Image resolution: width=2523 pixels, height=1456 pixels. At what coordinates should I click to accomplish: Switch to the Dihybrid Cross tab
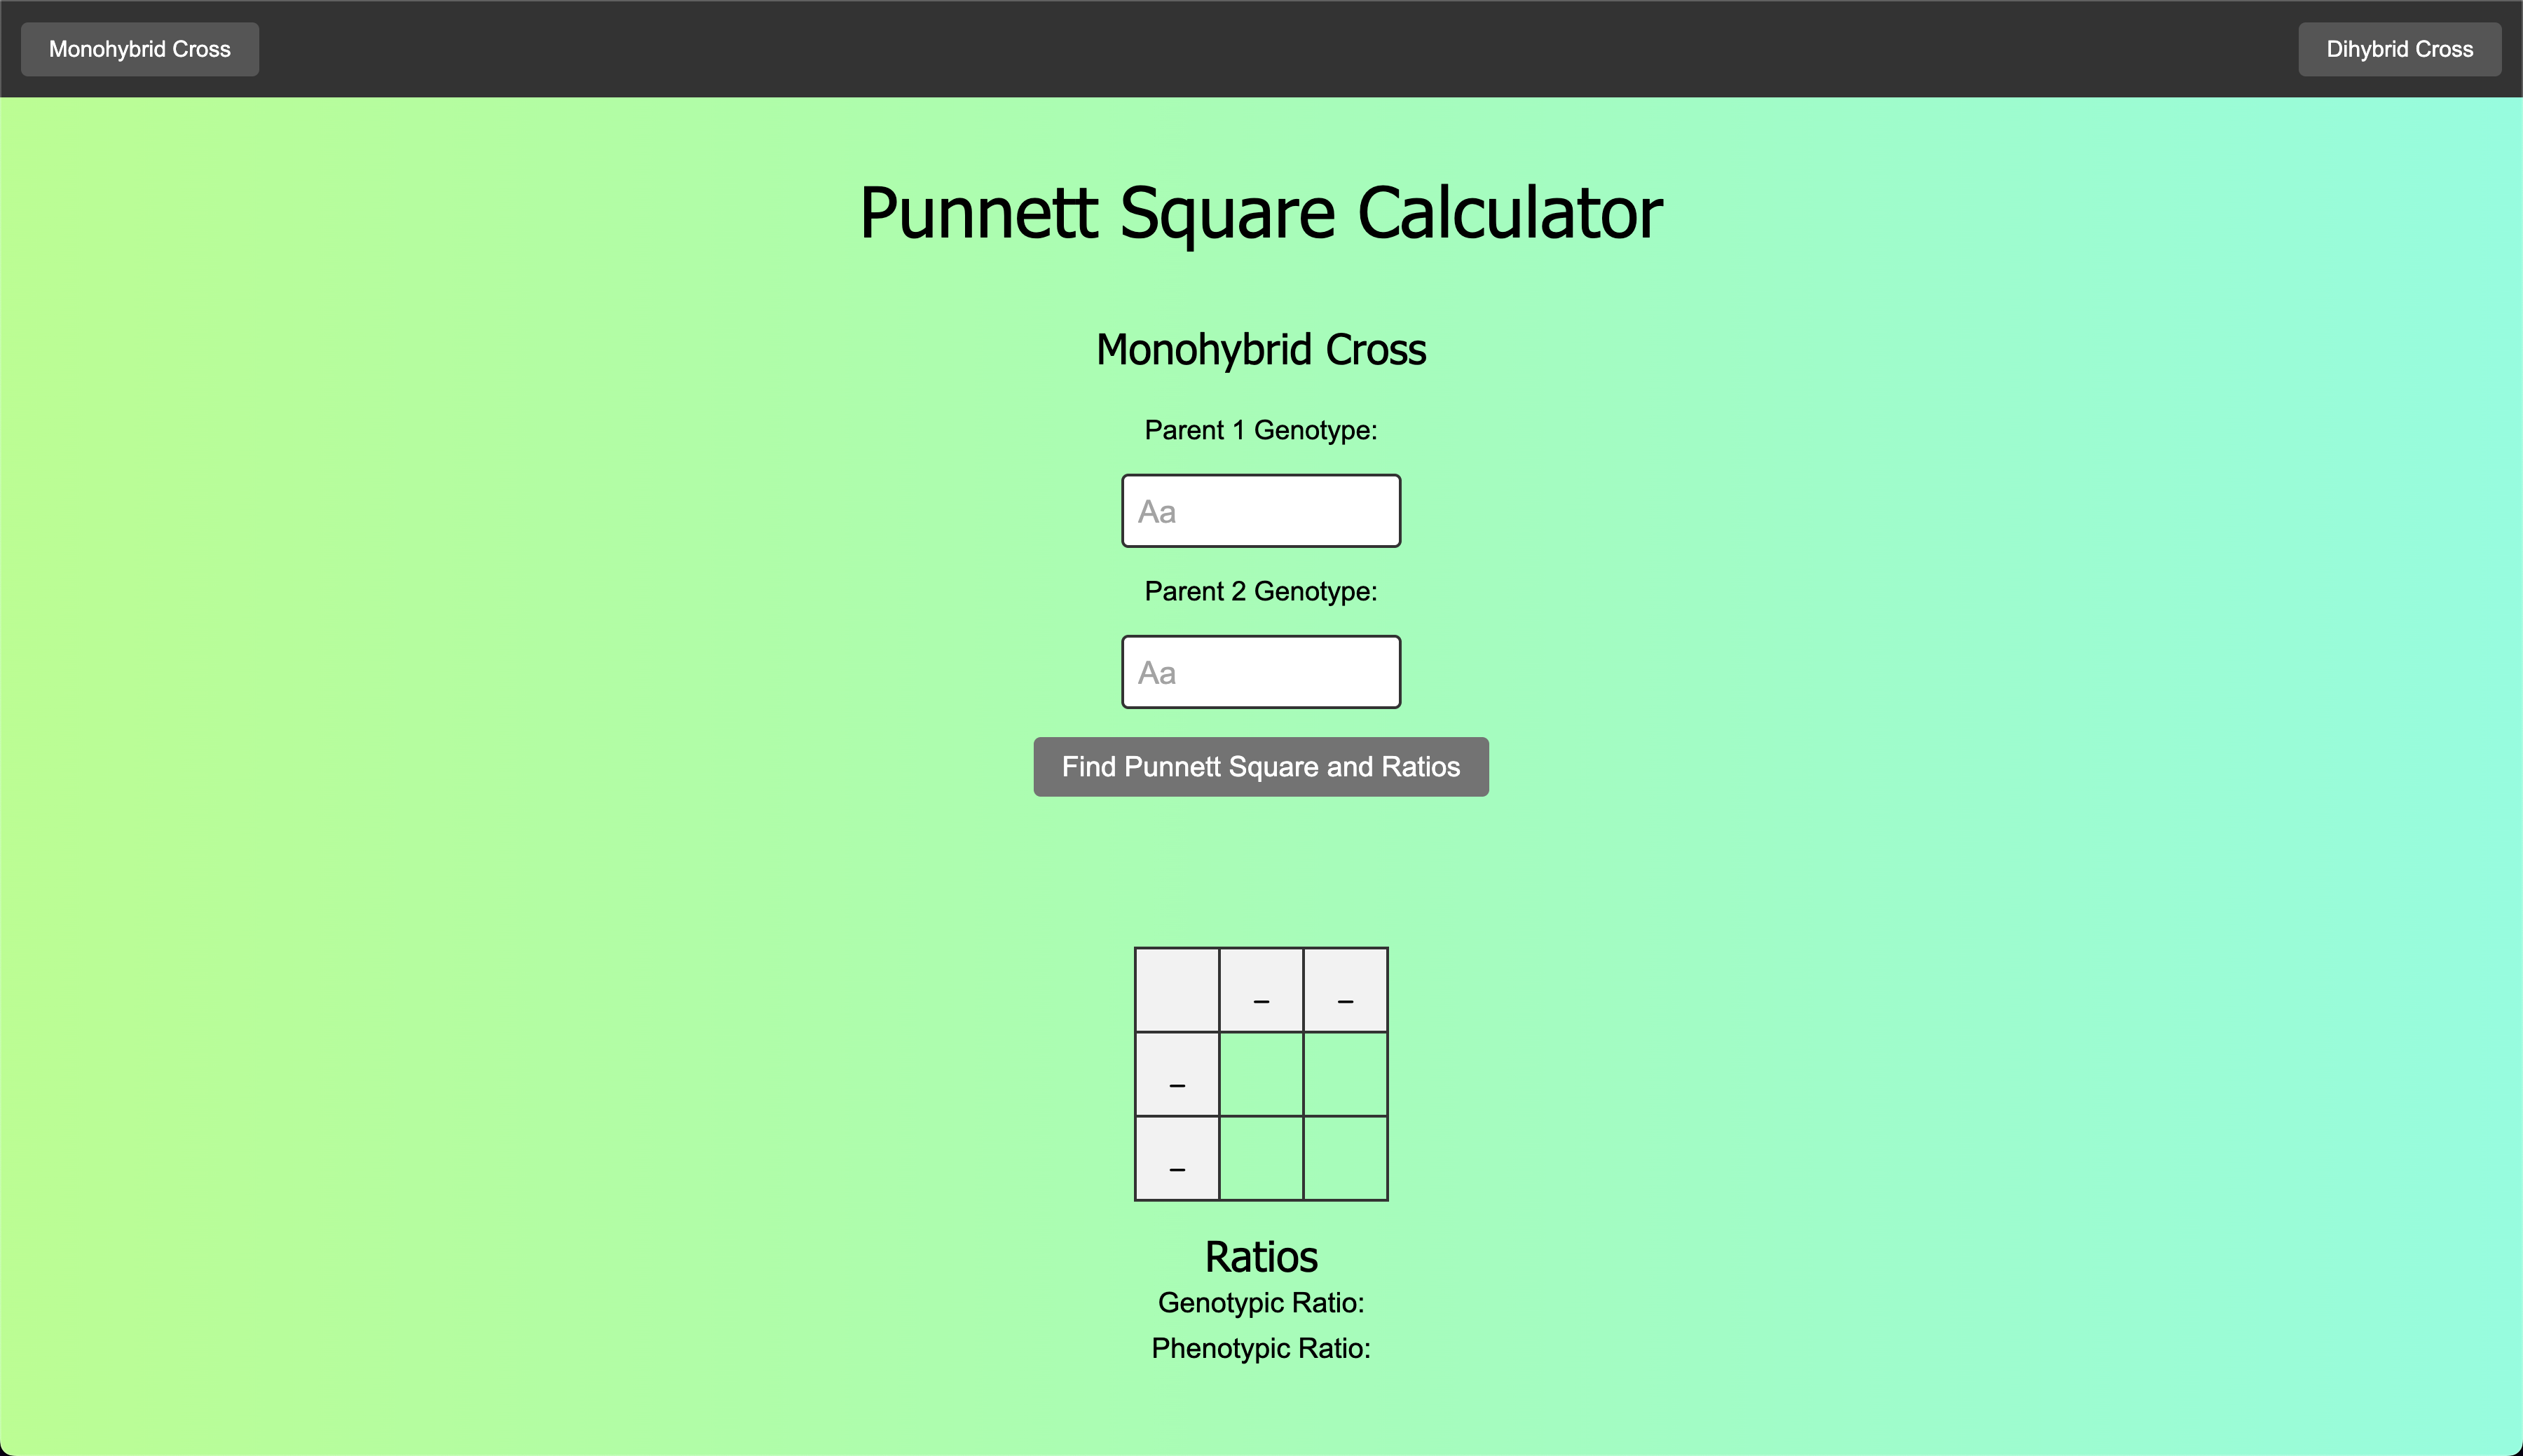(x=2399, y=49)
